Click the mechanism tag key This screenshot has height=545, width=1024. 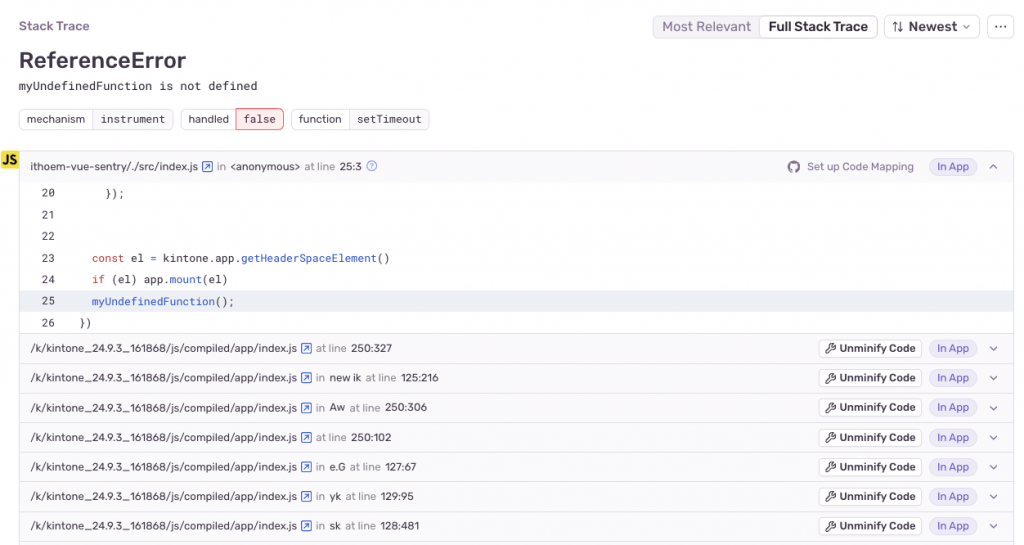[56, 119]
